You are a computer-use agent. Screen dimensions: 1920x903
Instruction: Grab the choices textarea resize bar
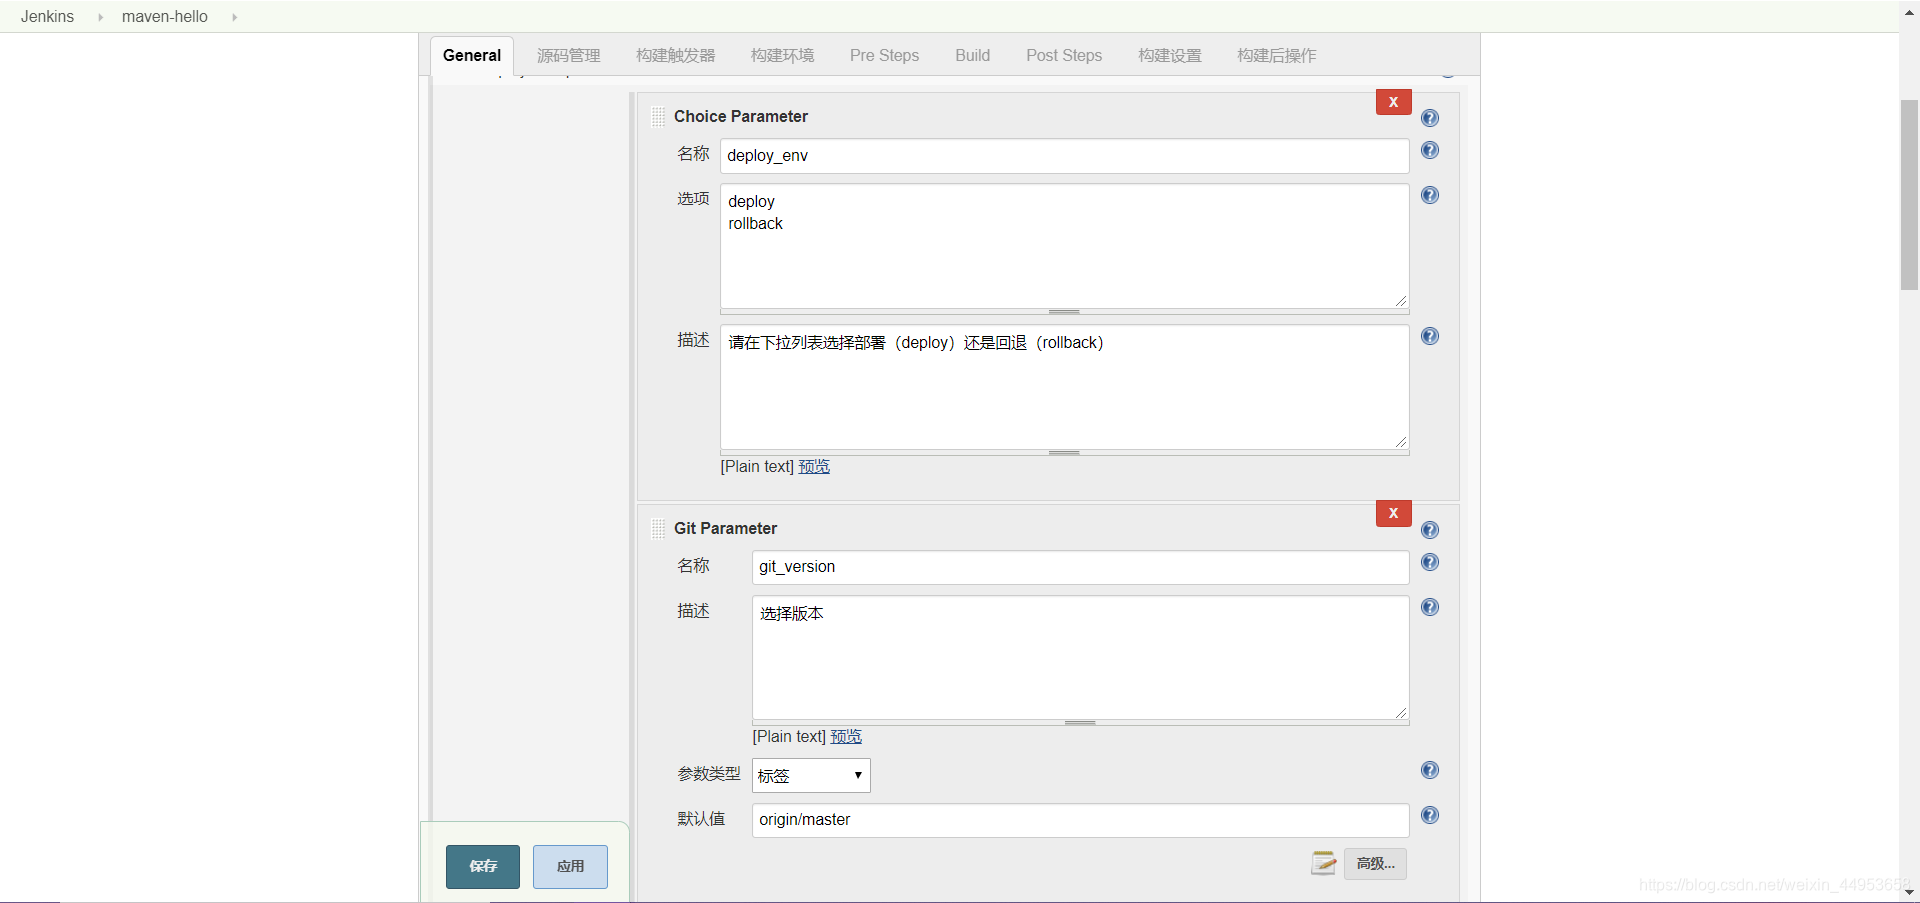click(x=1064, y=312)
